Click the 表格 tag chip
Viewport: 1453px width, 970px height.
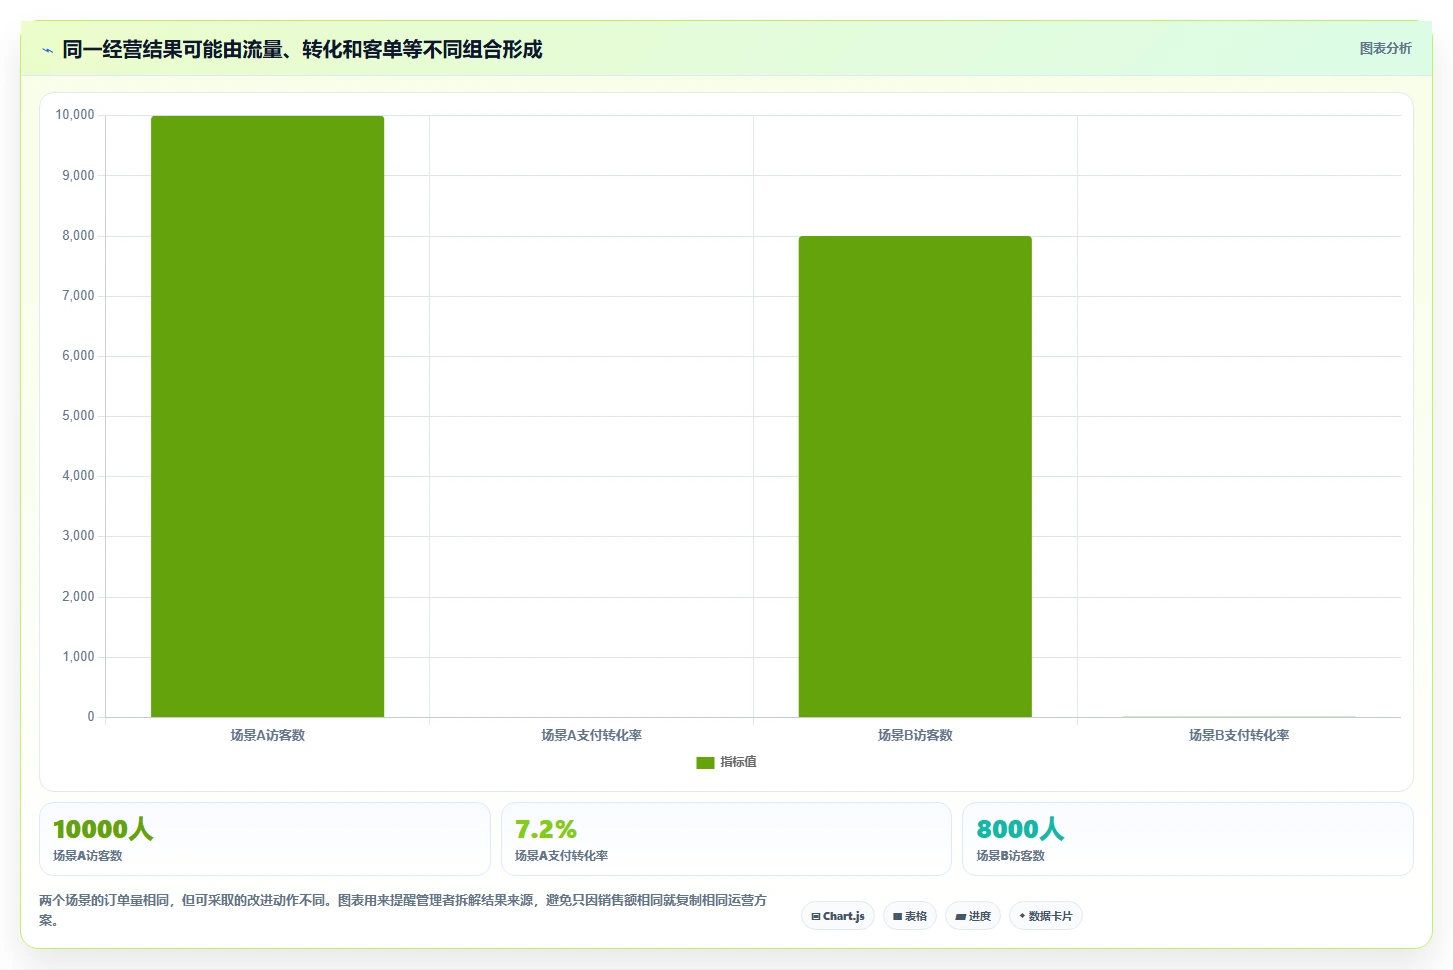point(910,916)
